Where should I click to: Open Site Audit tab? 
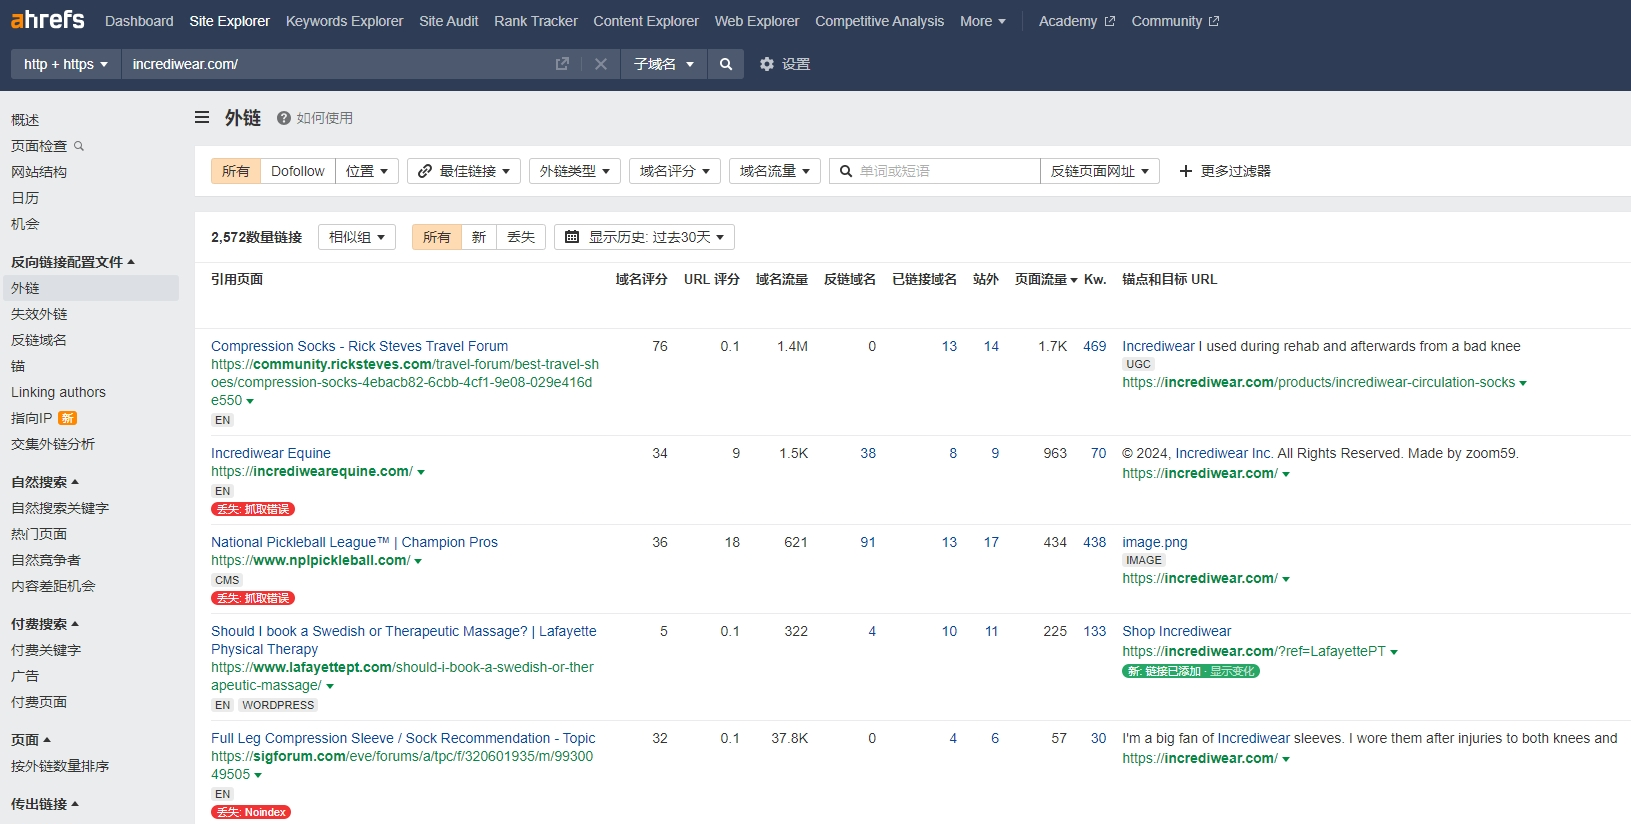coord(449,21)
